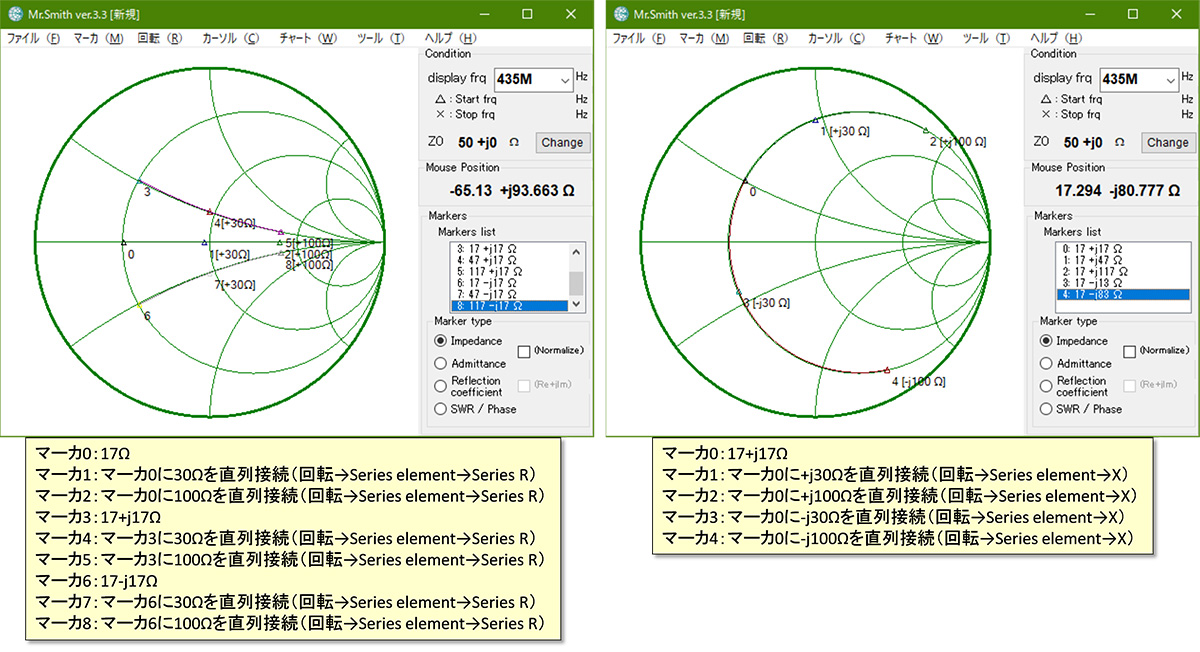
Task: Open ツール(T) menu in left Mr.Smith window
Action: click(x=381, y=38)
